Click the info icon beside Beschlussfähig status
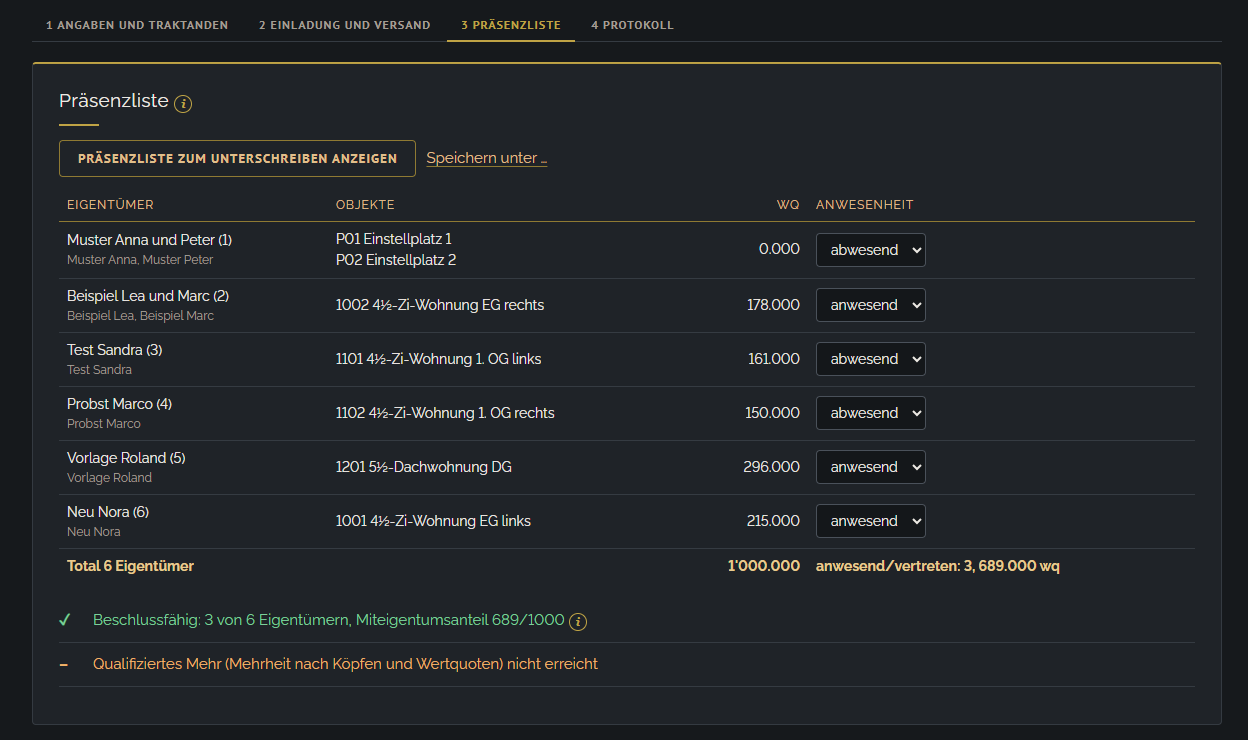Image resolution: width=1248 pixels, height=740 pixels. tap(578, 622)
